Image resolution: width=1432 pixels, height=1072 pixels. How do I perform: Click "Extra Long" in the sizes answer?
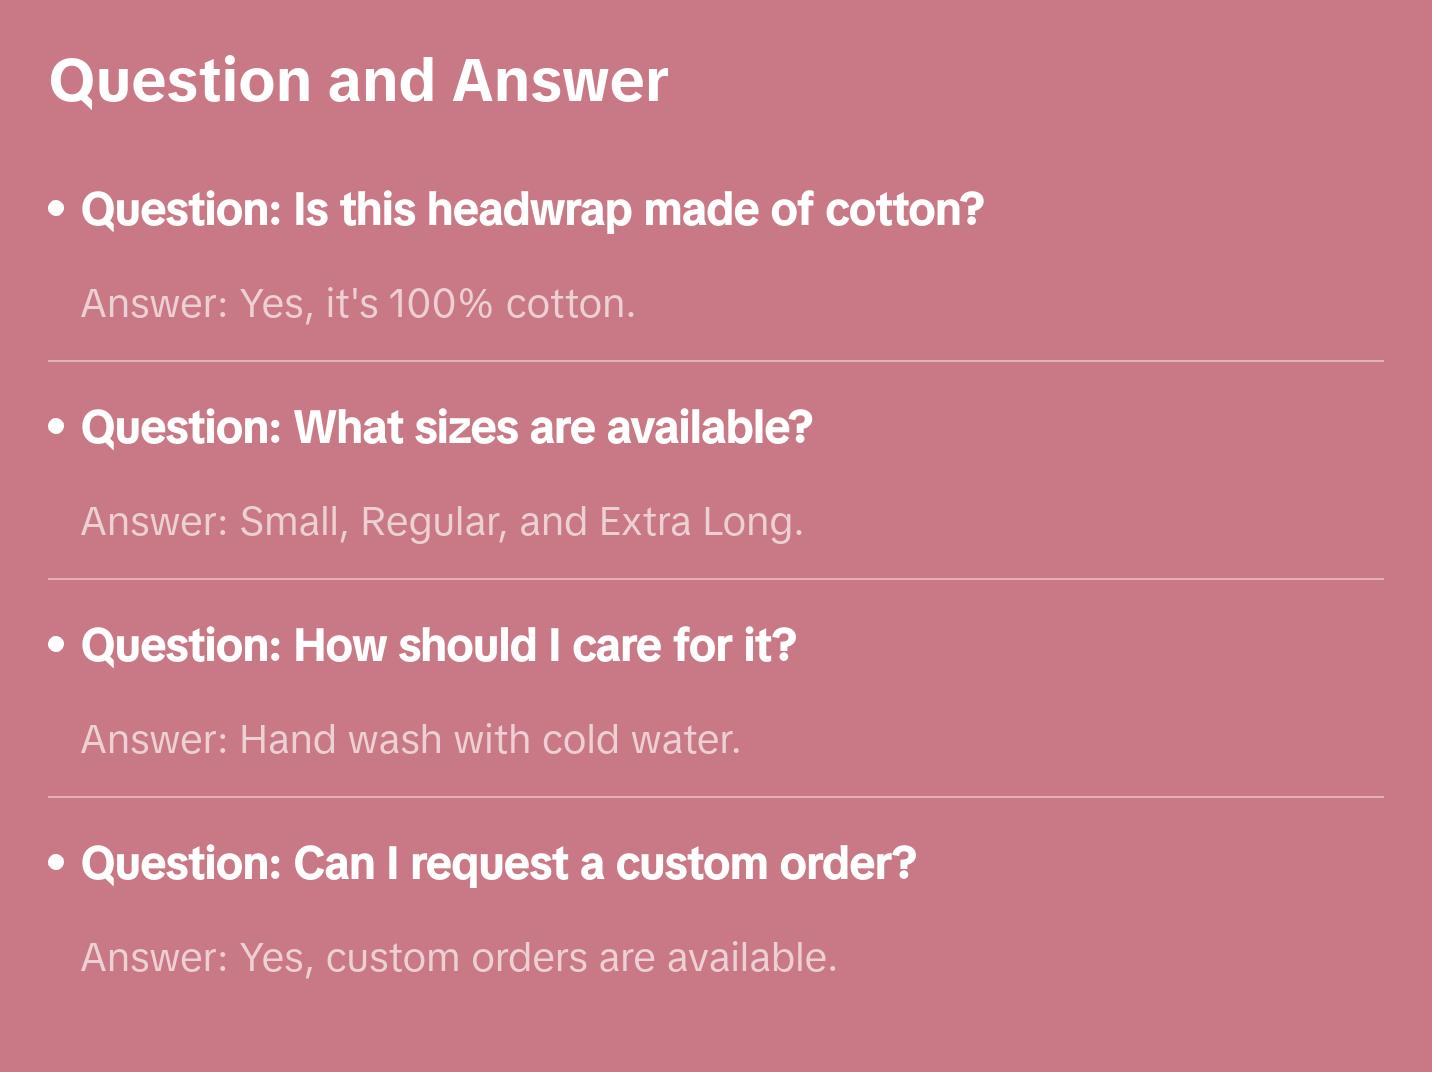pos(698,522)
